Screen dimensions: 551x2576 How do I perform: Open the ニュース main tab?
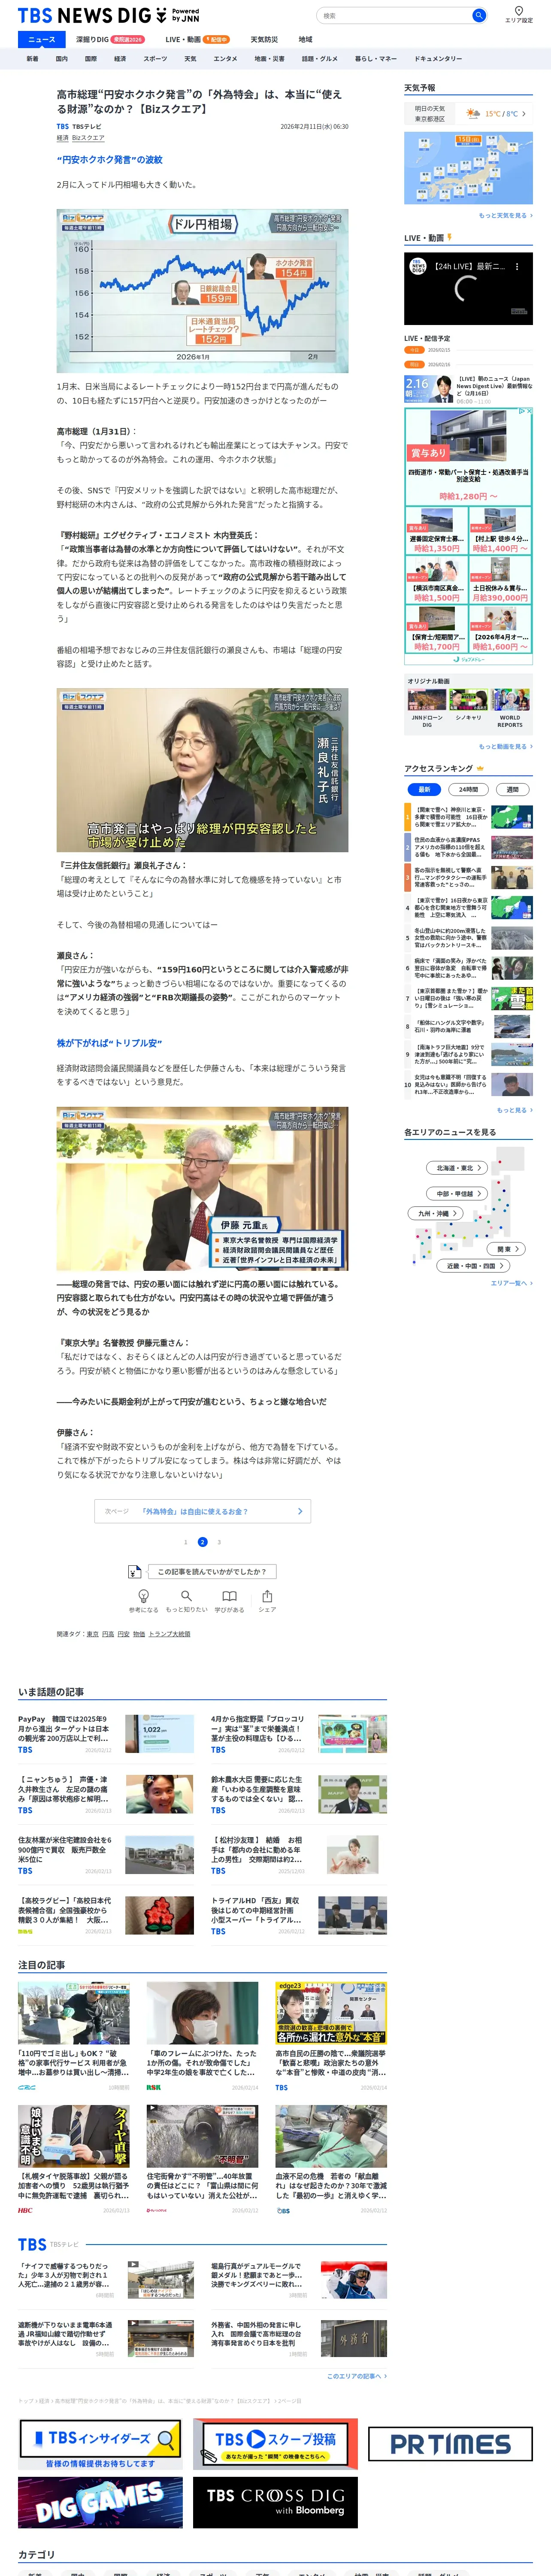(42, 39)
